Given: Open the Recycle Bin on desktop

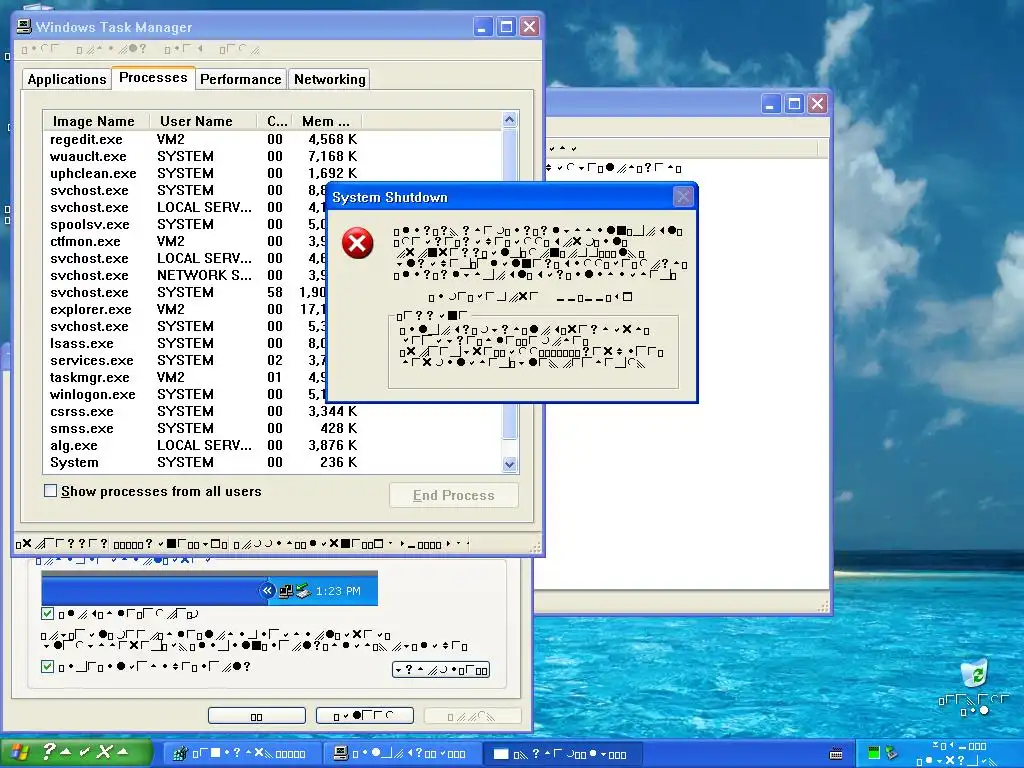Looking at the screenshot, I should [974, 675].
